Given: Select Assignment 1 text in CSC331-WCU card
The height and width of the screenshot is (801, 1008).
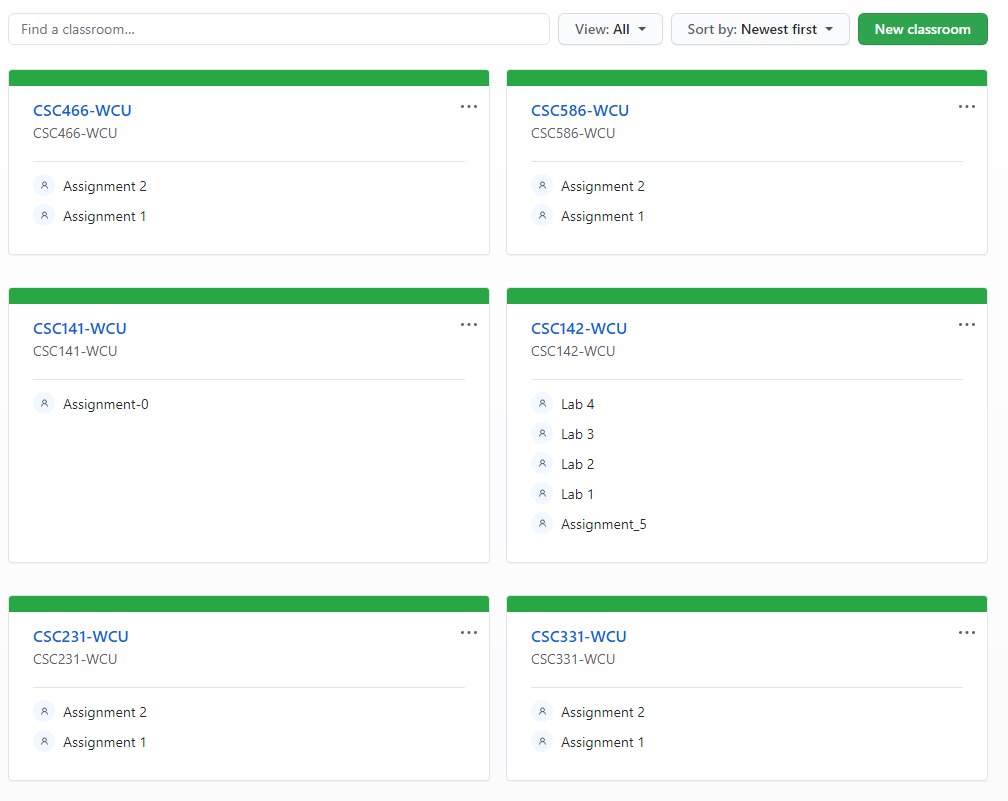Looking at the screenshot, I should pyautogui.click(x=602, y=742).
